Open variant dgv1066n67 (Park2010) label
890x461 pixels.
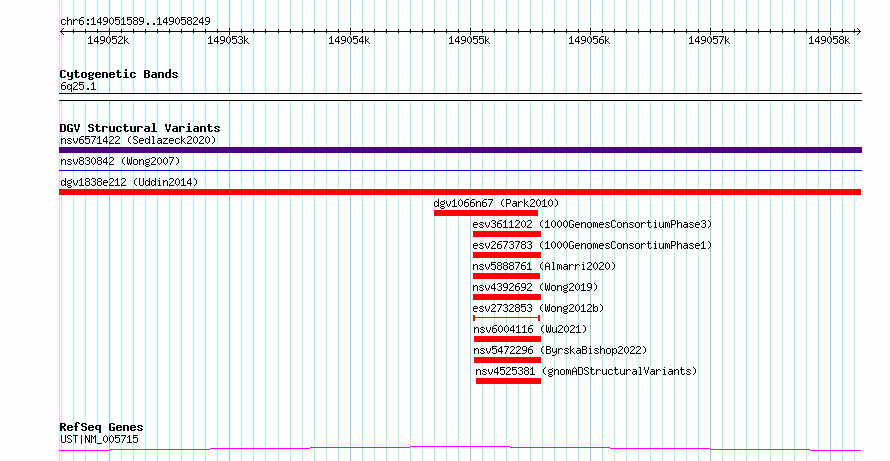click(496, 203)
